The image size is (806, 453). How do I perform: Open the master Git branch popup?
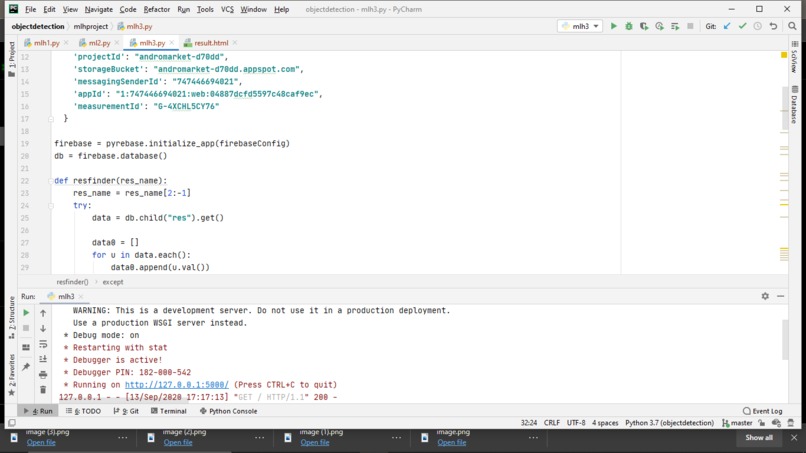[x=737, y=423]
